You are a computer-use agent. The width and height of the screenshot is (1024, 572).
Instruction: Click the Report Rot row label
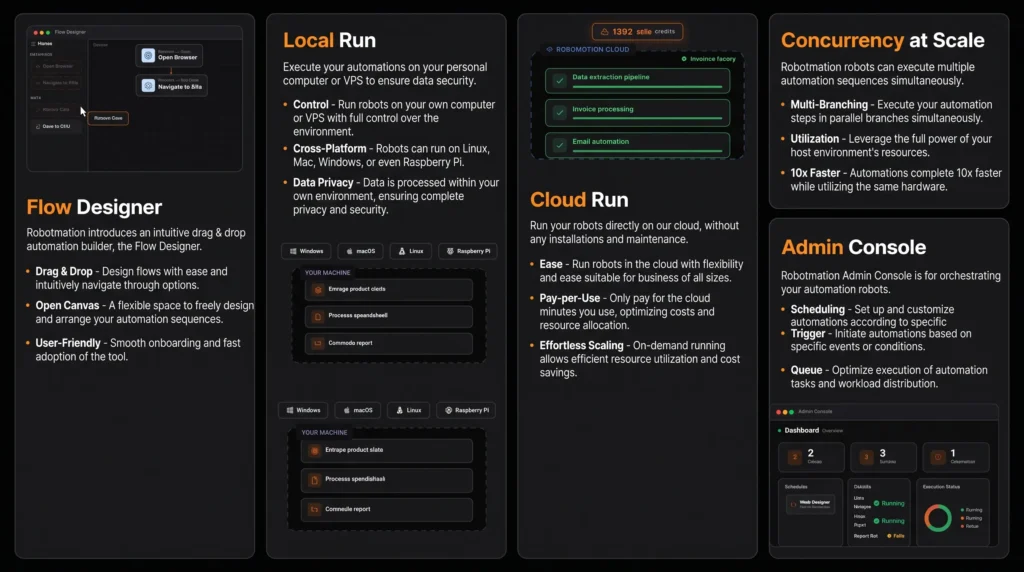(865, 536)
